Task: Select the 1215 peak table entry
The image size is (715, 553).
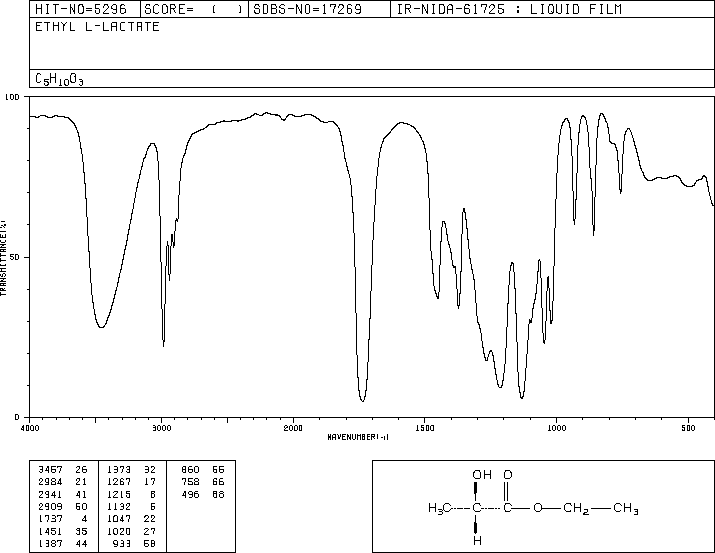Action: point(132,494)
